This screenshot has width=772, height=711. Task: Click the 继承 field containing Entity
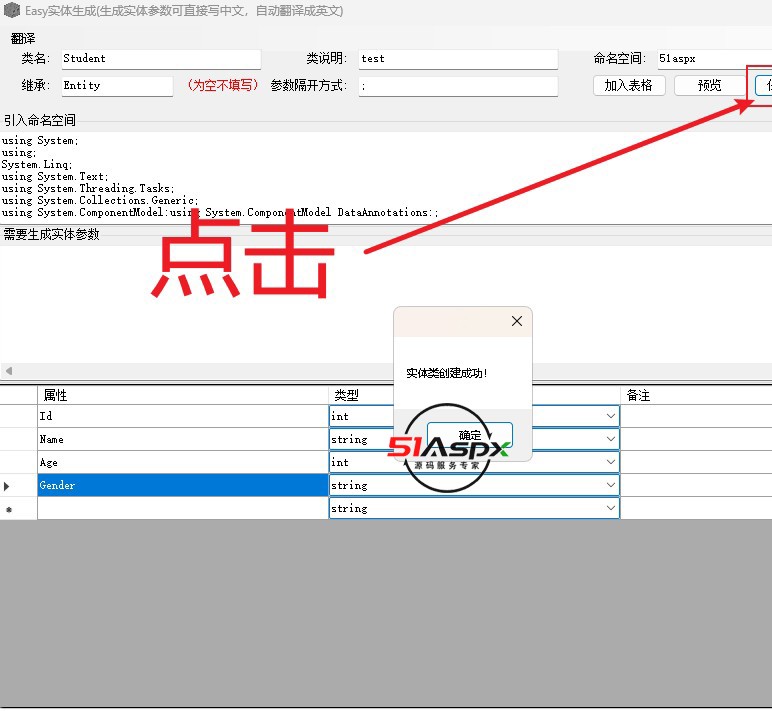click(116, 86)
